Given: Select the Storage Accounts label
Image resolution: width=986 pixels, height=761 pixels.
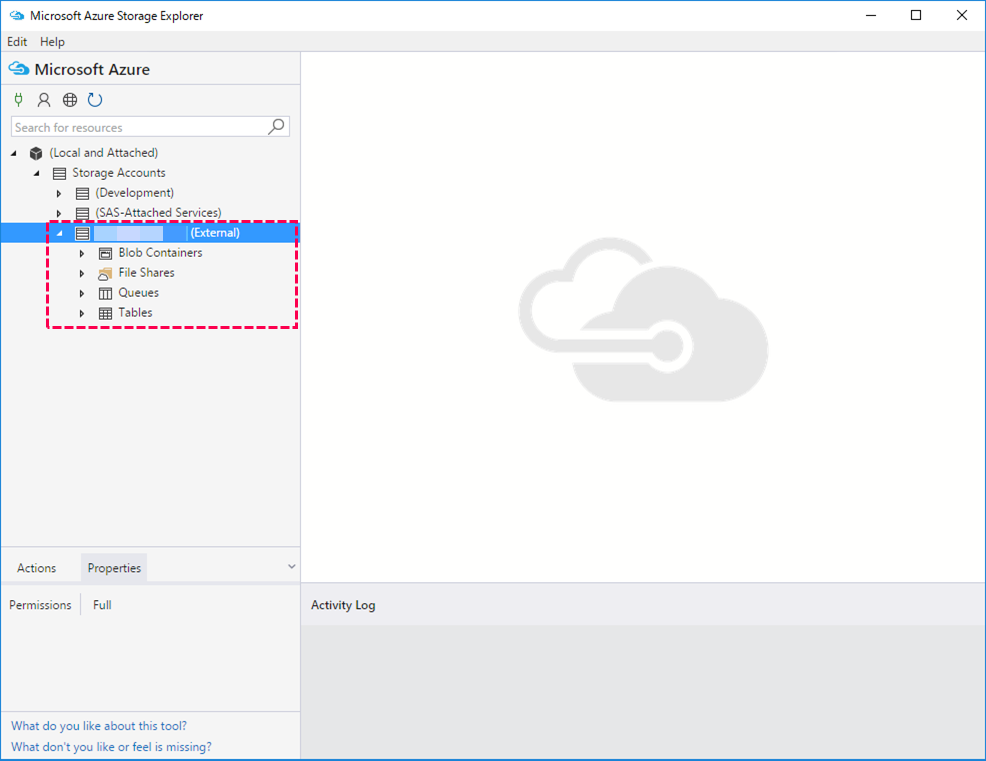Looking at the screenshot, I should point(119,172).
